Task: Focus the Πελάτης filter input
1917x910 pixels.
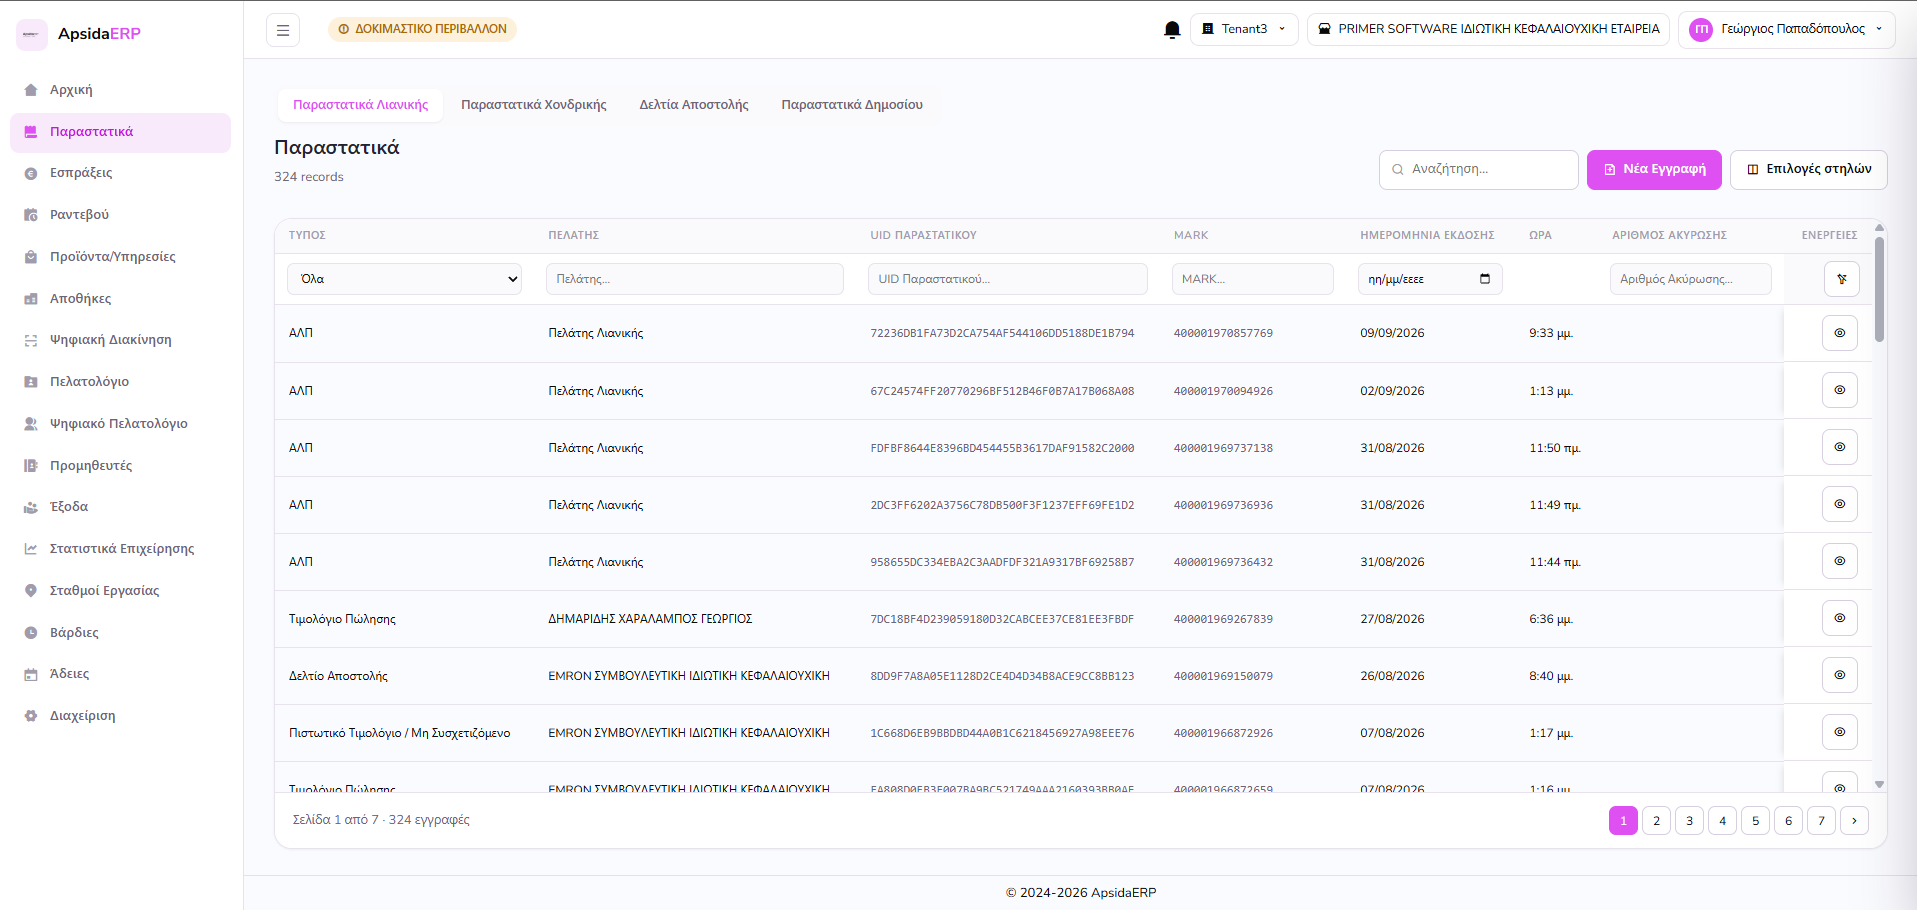Action: [695, 279]
